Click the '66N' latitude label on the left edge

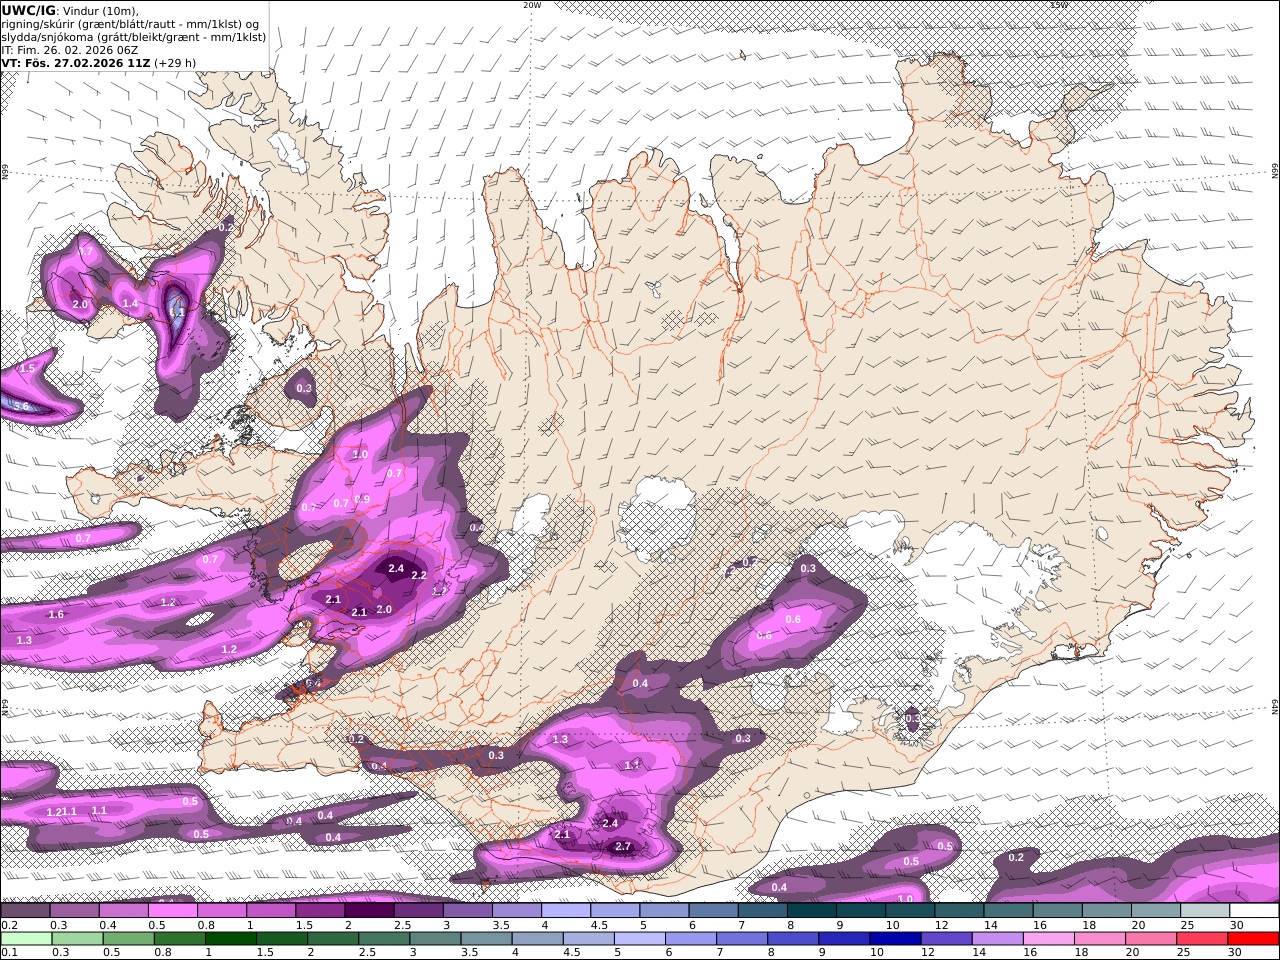coord(5,174)
